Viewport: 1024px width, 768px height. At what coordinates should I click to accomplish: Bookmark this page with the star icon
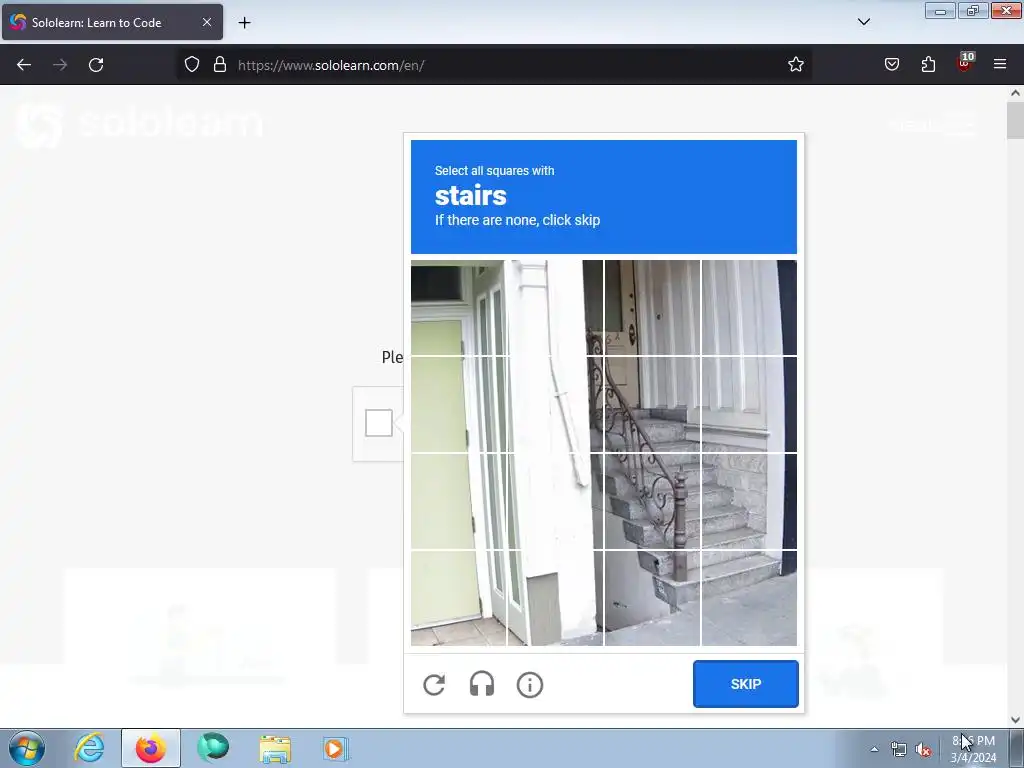coord(795,65)
